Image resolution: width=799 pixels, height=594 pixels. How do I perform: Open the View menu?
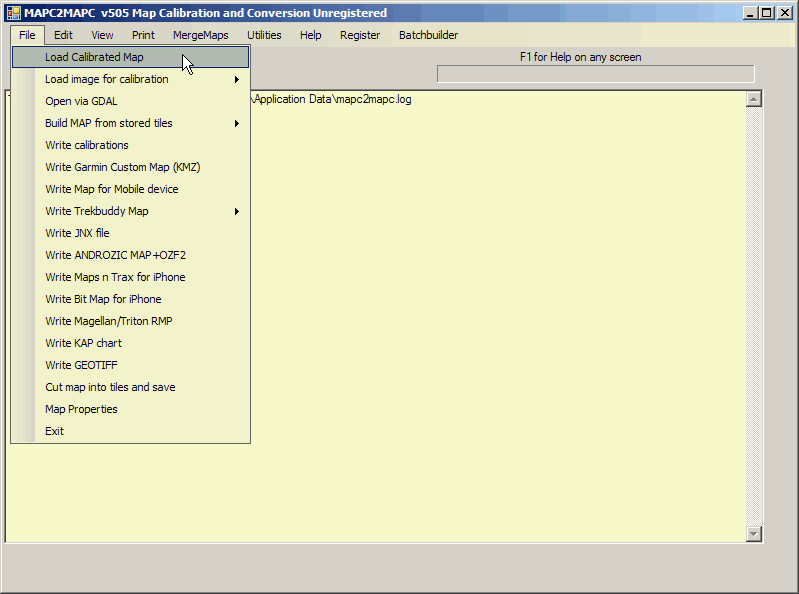(x=102, y=35)
